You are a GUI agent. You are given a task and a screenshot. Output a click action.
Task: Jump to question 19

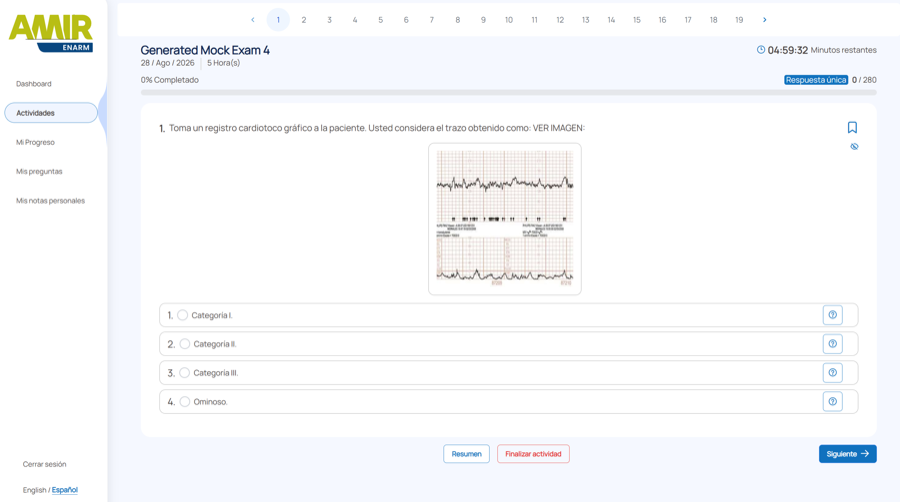739,20
